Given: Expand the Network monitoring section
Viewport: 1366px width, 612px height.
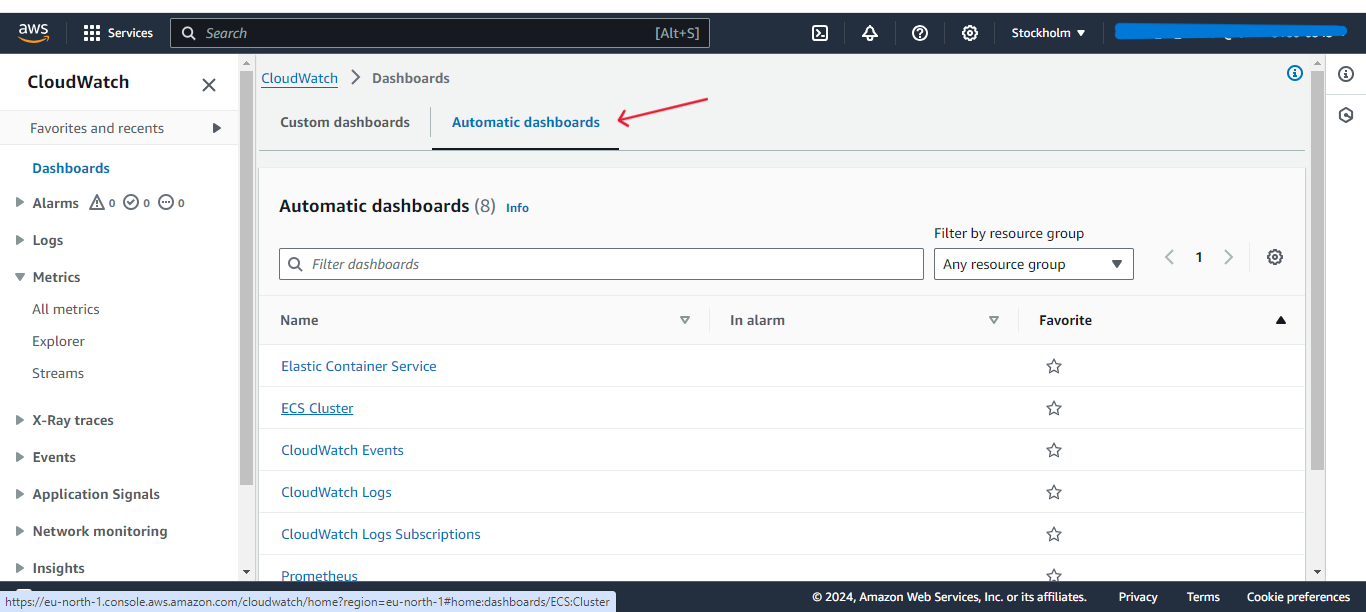Looking at the screenshot, I should pos(20,531).
